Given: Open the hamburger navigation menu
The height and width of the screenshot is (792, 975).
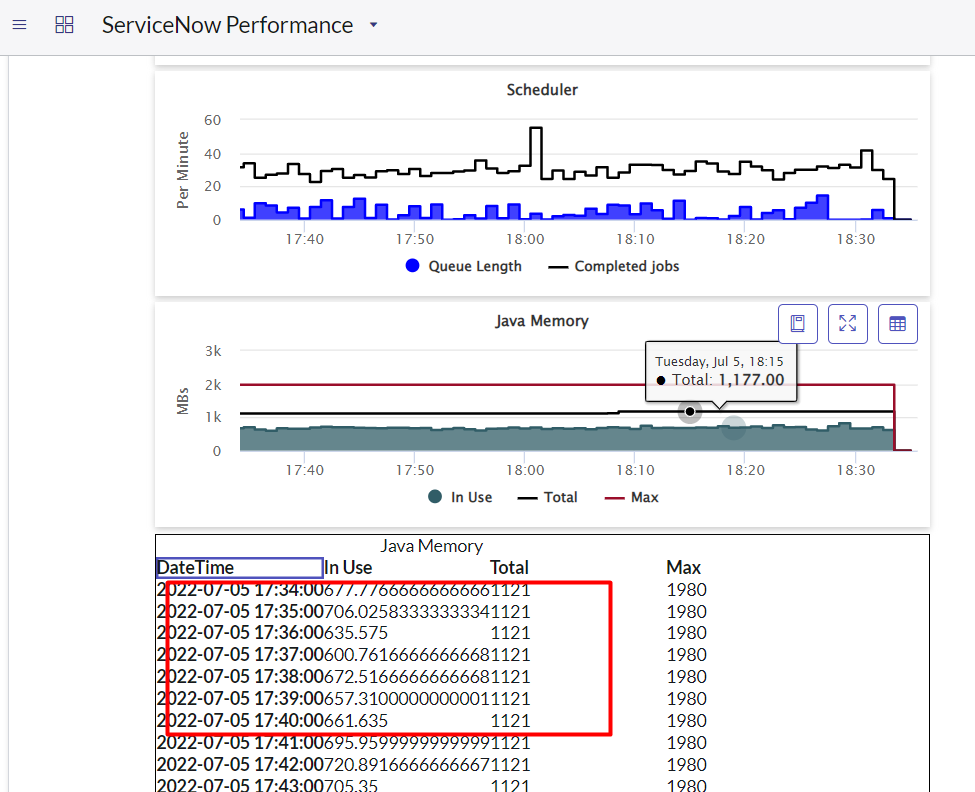Looking at the screenshot, I should tap(19, 25).
